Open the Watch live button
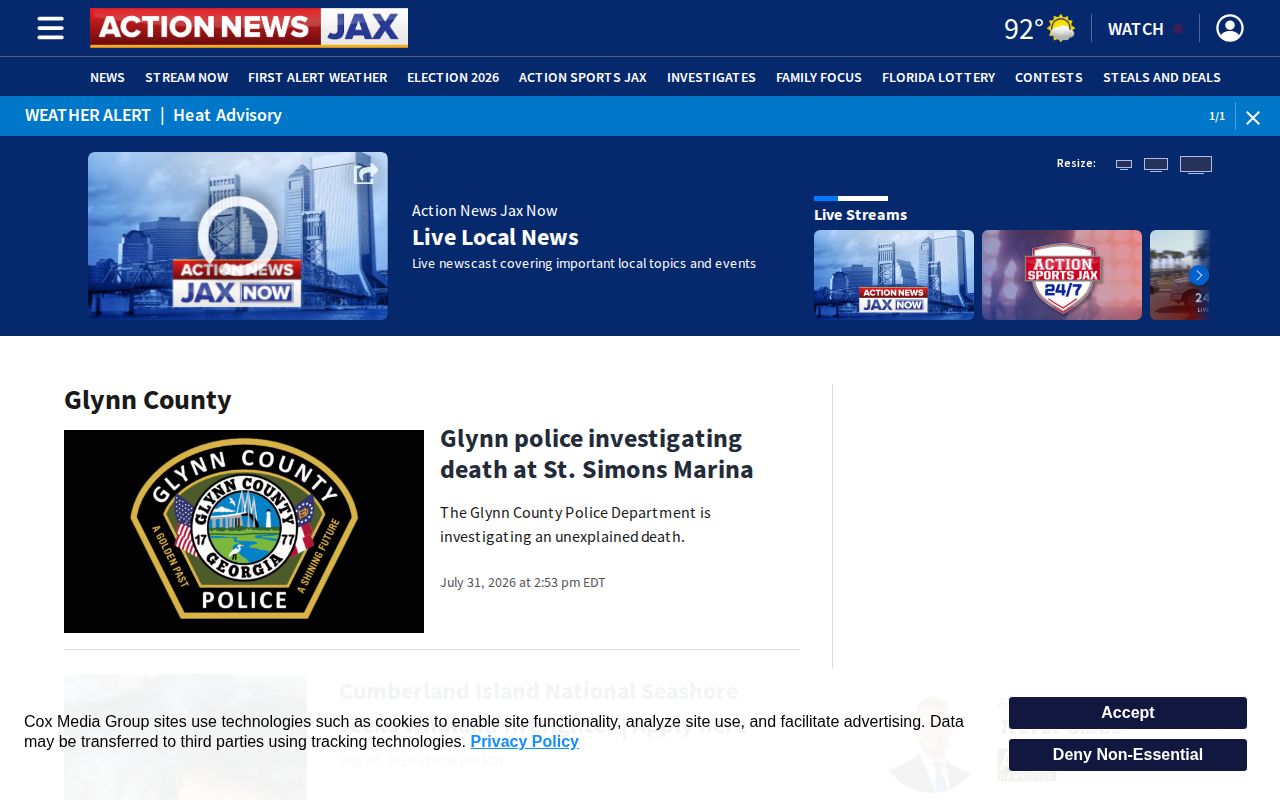This screenshot has width=1280, height=800. point(1145,29)
